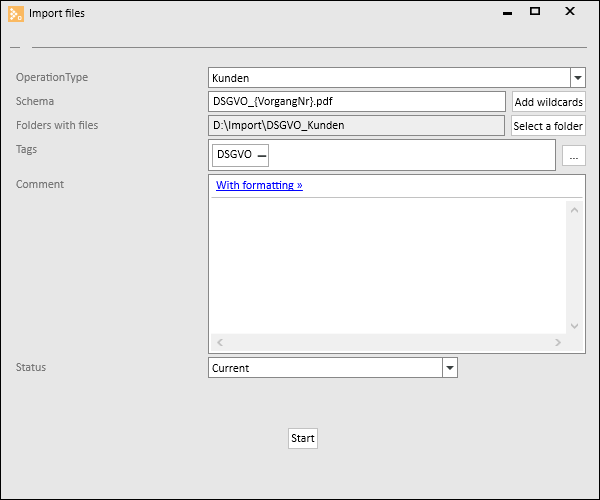This screenshot has height=500, width=600.
Task: Open tag picker with ellipsis button
Action: click(x=574, y=156)
